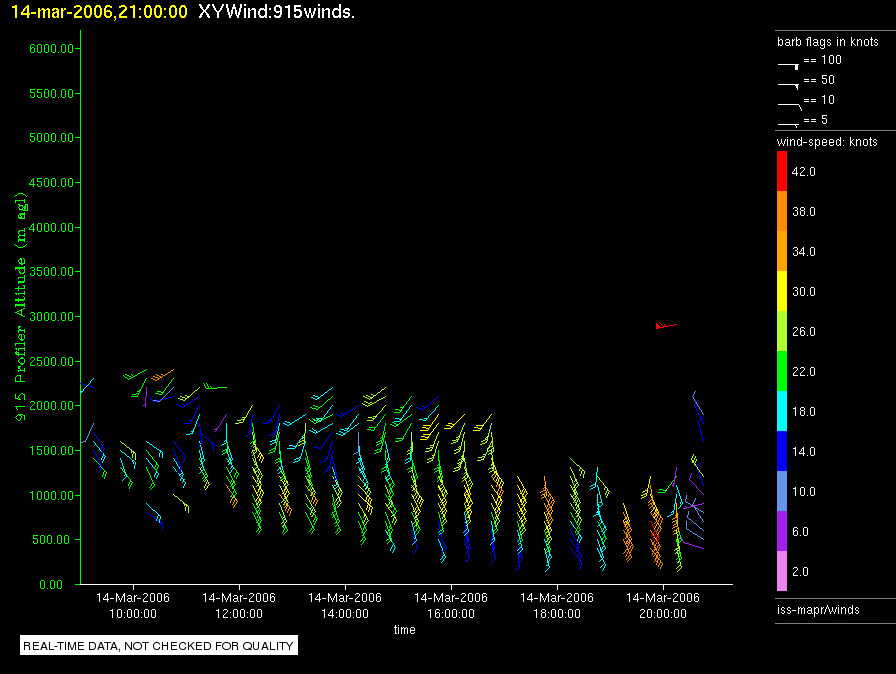Click the cyan 18.0 knots color swatch
Viewport: 896px width, 674px height.
point(782,412)
